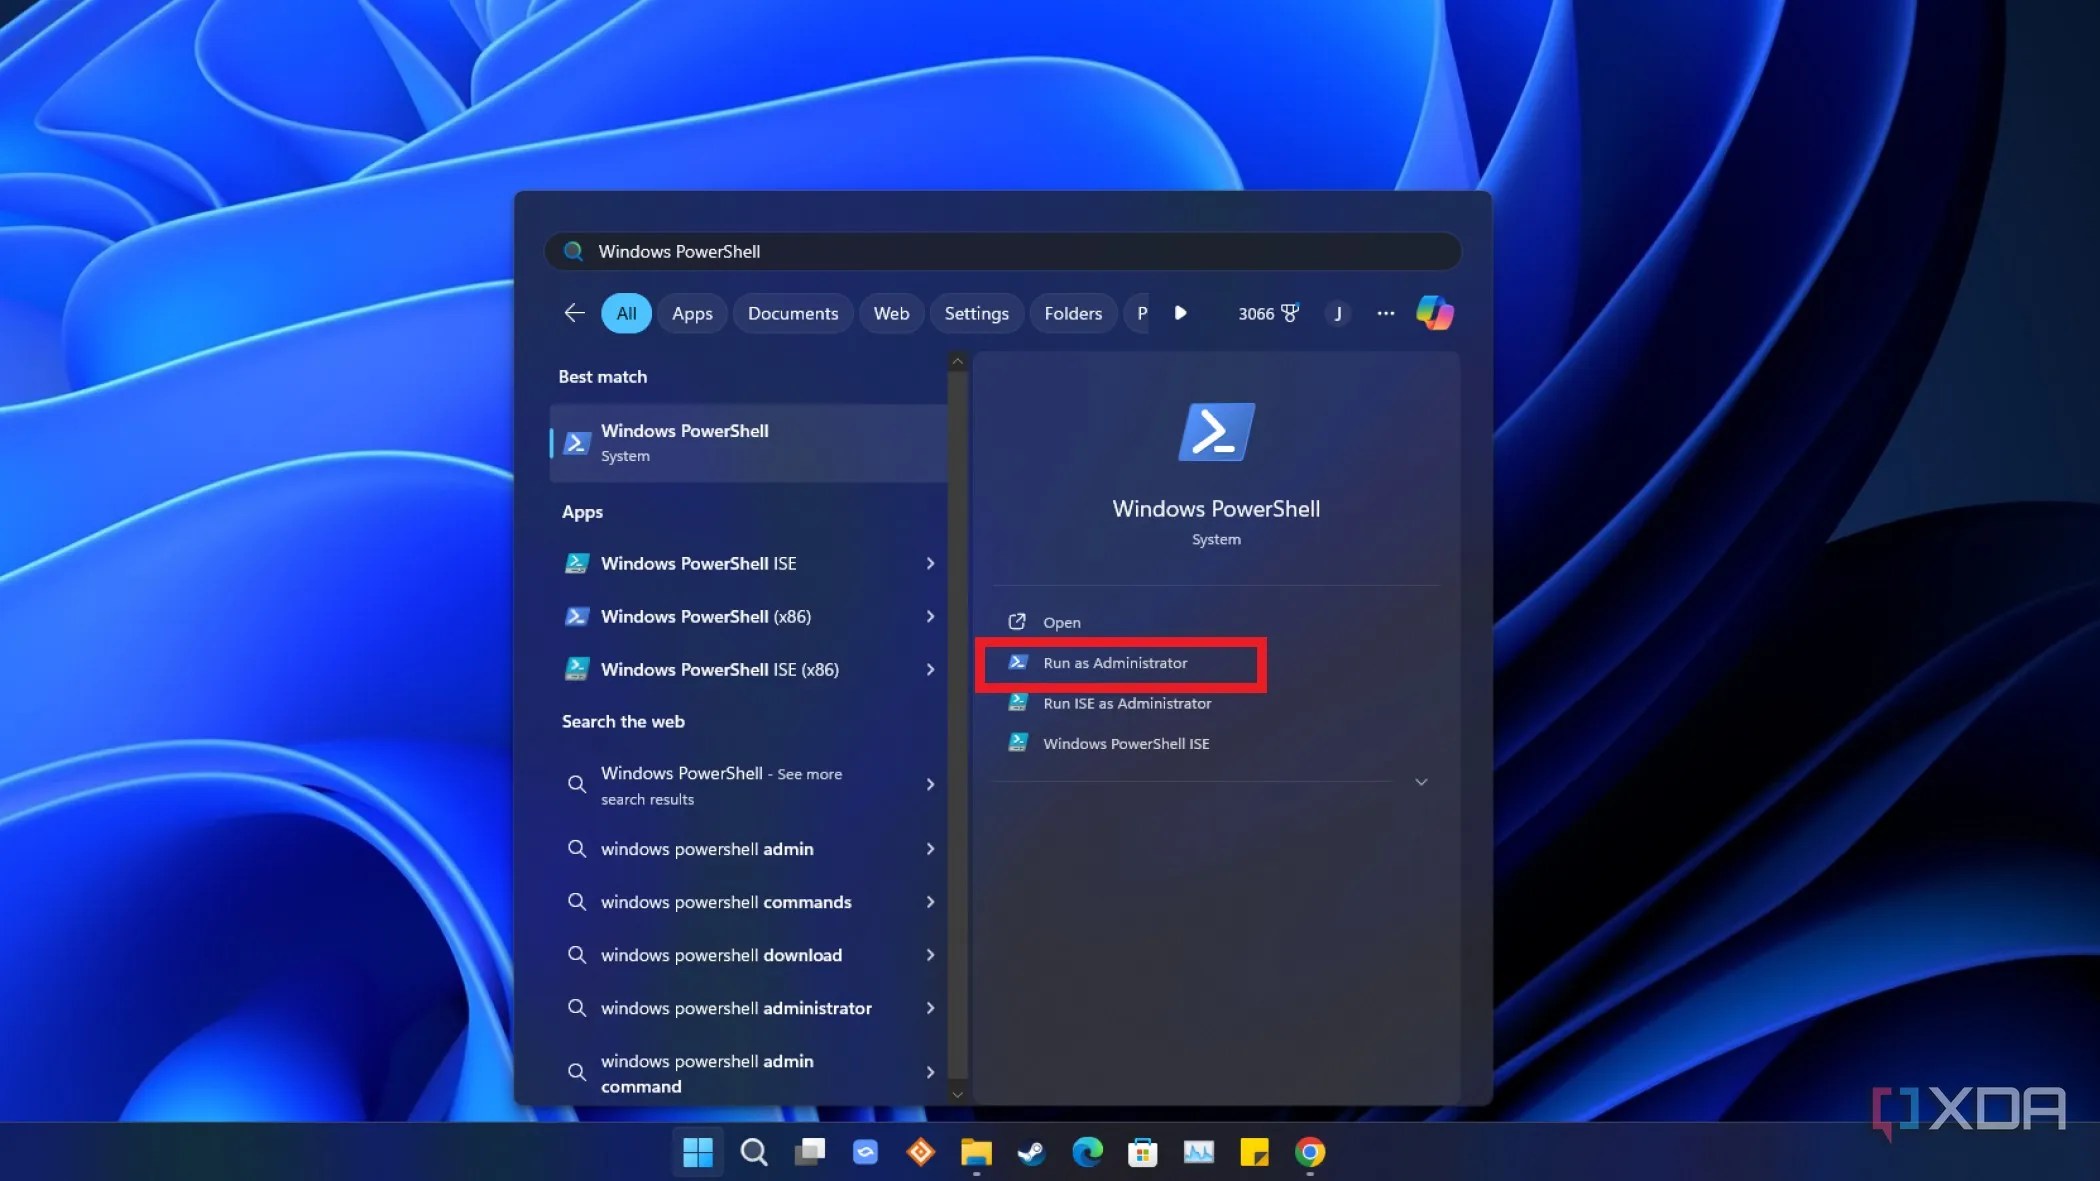Launch Steam from the taskbar
The image size is (2100, 1181).
coord(1031,1152)
